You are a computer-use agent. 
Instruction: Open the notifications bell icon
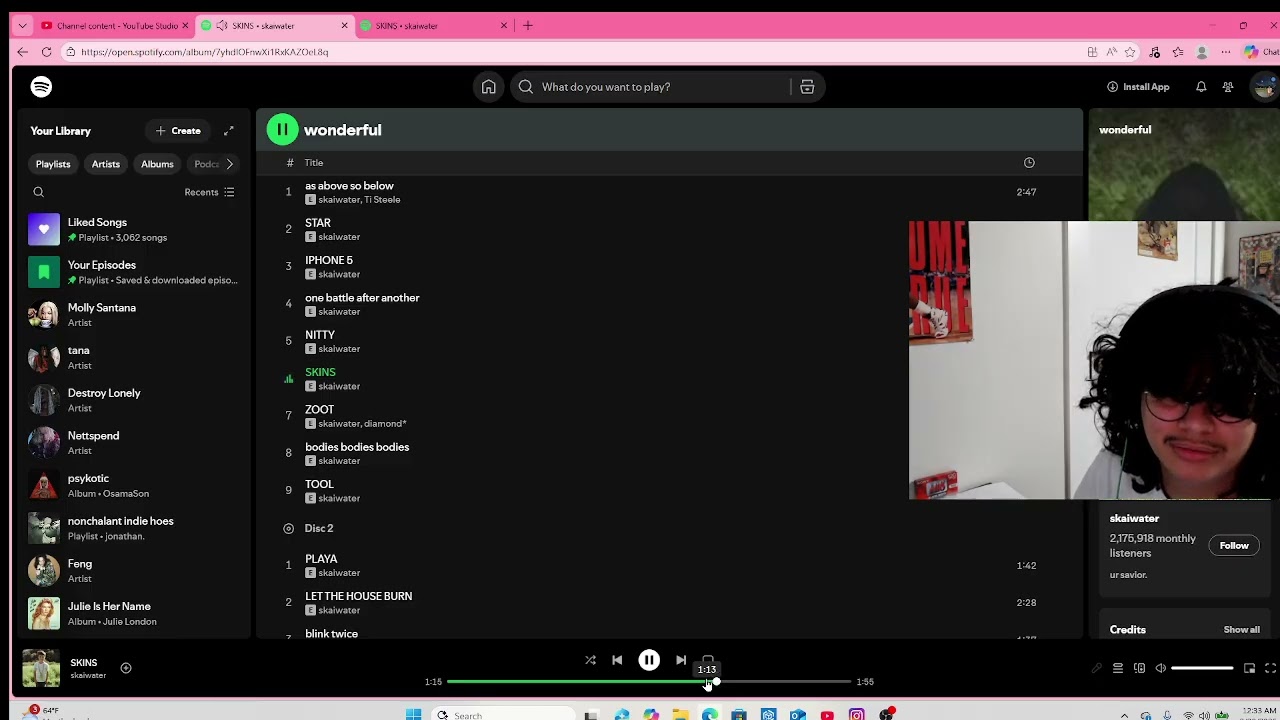(1201, 87)
